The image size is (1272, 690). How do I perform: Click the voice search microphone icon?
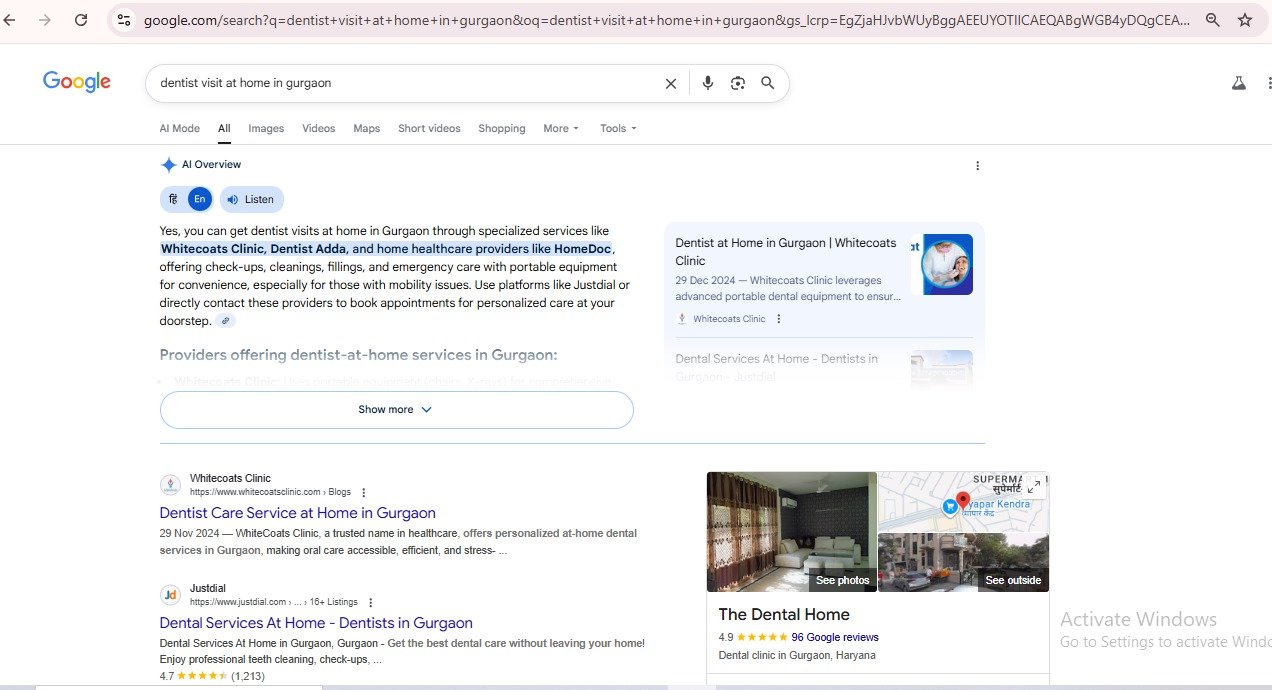point(708,84)
